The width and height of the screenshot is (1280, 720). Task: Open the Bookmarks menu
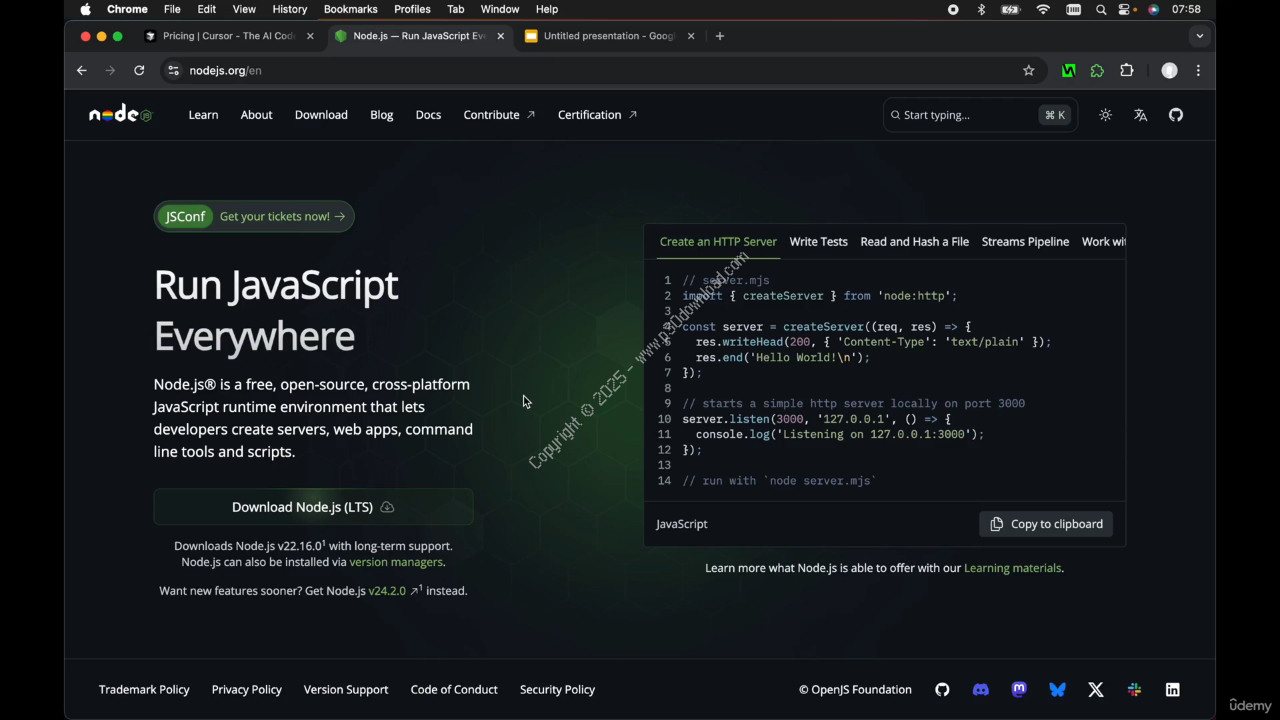click(351, 9)
